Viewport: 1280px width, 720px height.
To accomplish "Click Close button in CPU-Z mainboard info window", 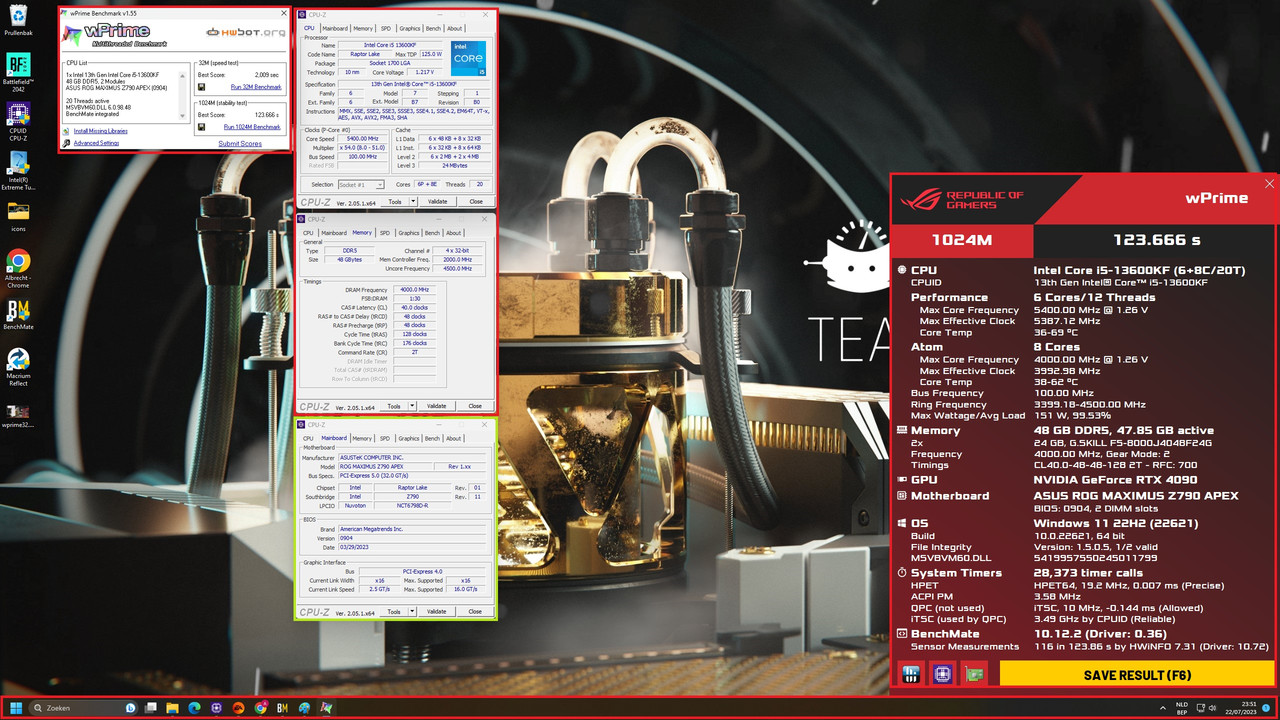I will coord(476,611).
